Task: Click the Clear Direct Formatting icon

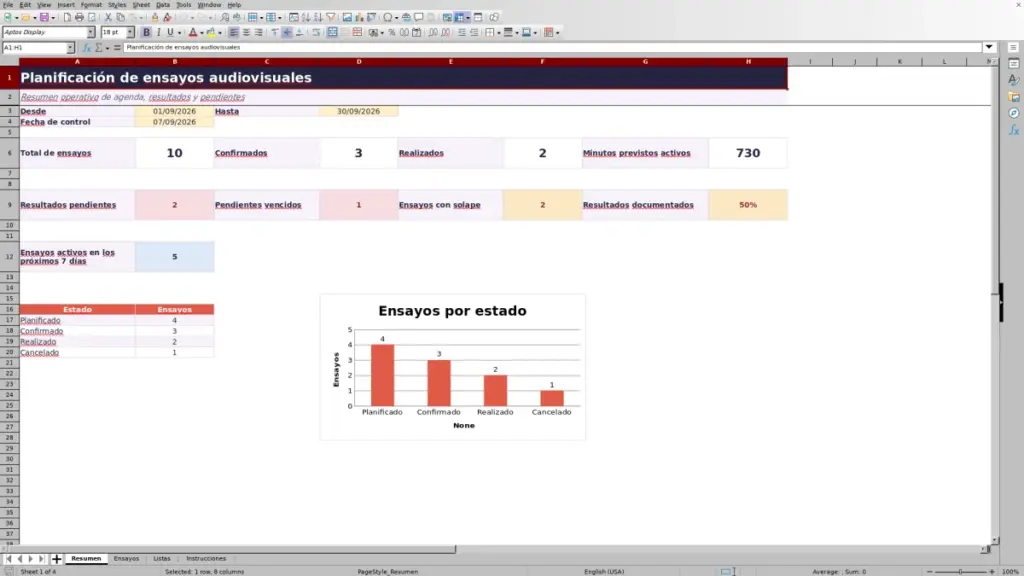Action: coord(167,18)
